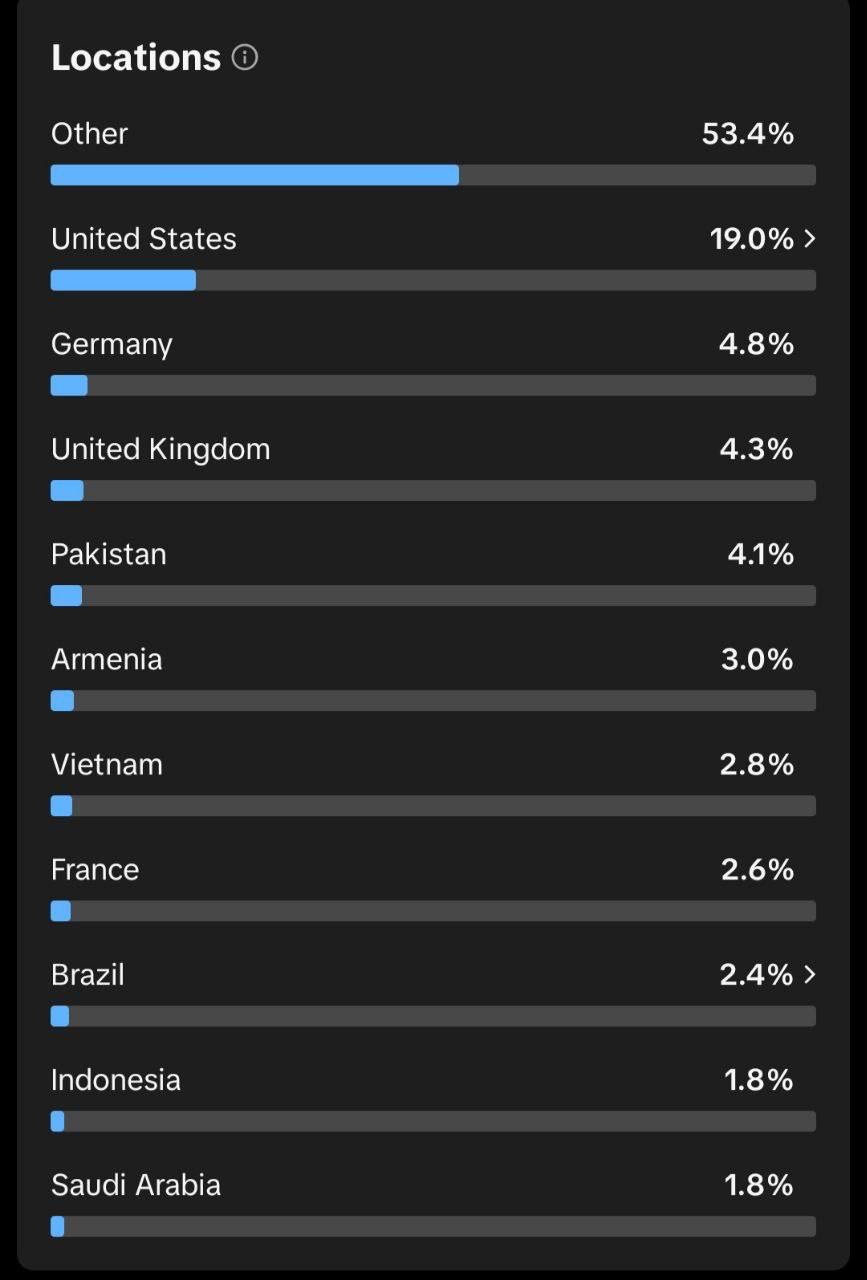Select the Saudi Arabia label
The width and height of the screenshot is (867, 1280).
(136, 1185)
